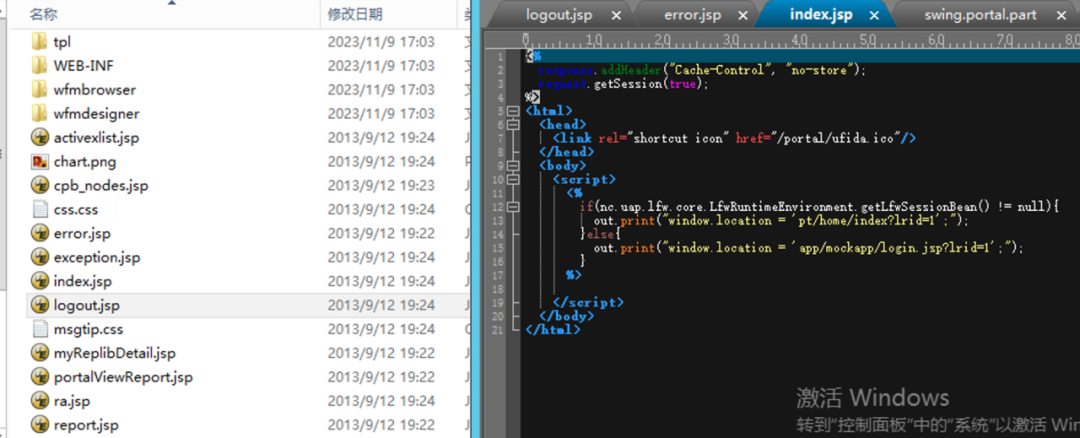Open the swing.portal.part editor tab
The width and height of the screenshot is (1080, 438).
pos(981,15)
